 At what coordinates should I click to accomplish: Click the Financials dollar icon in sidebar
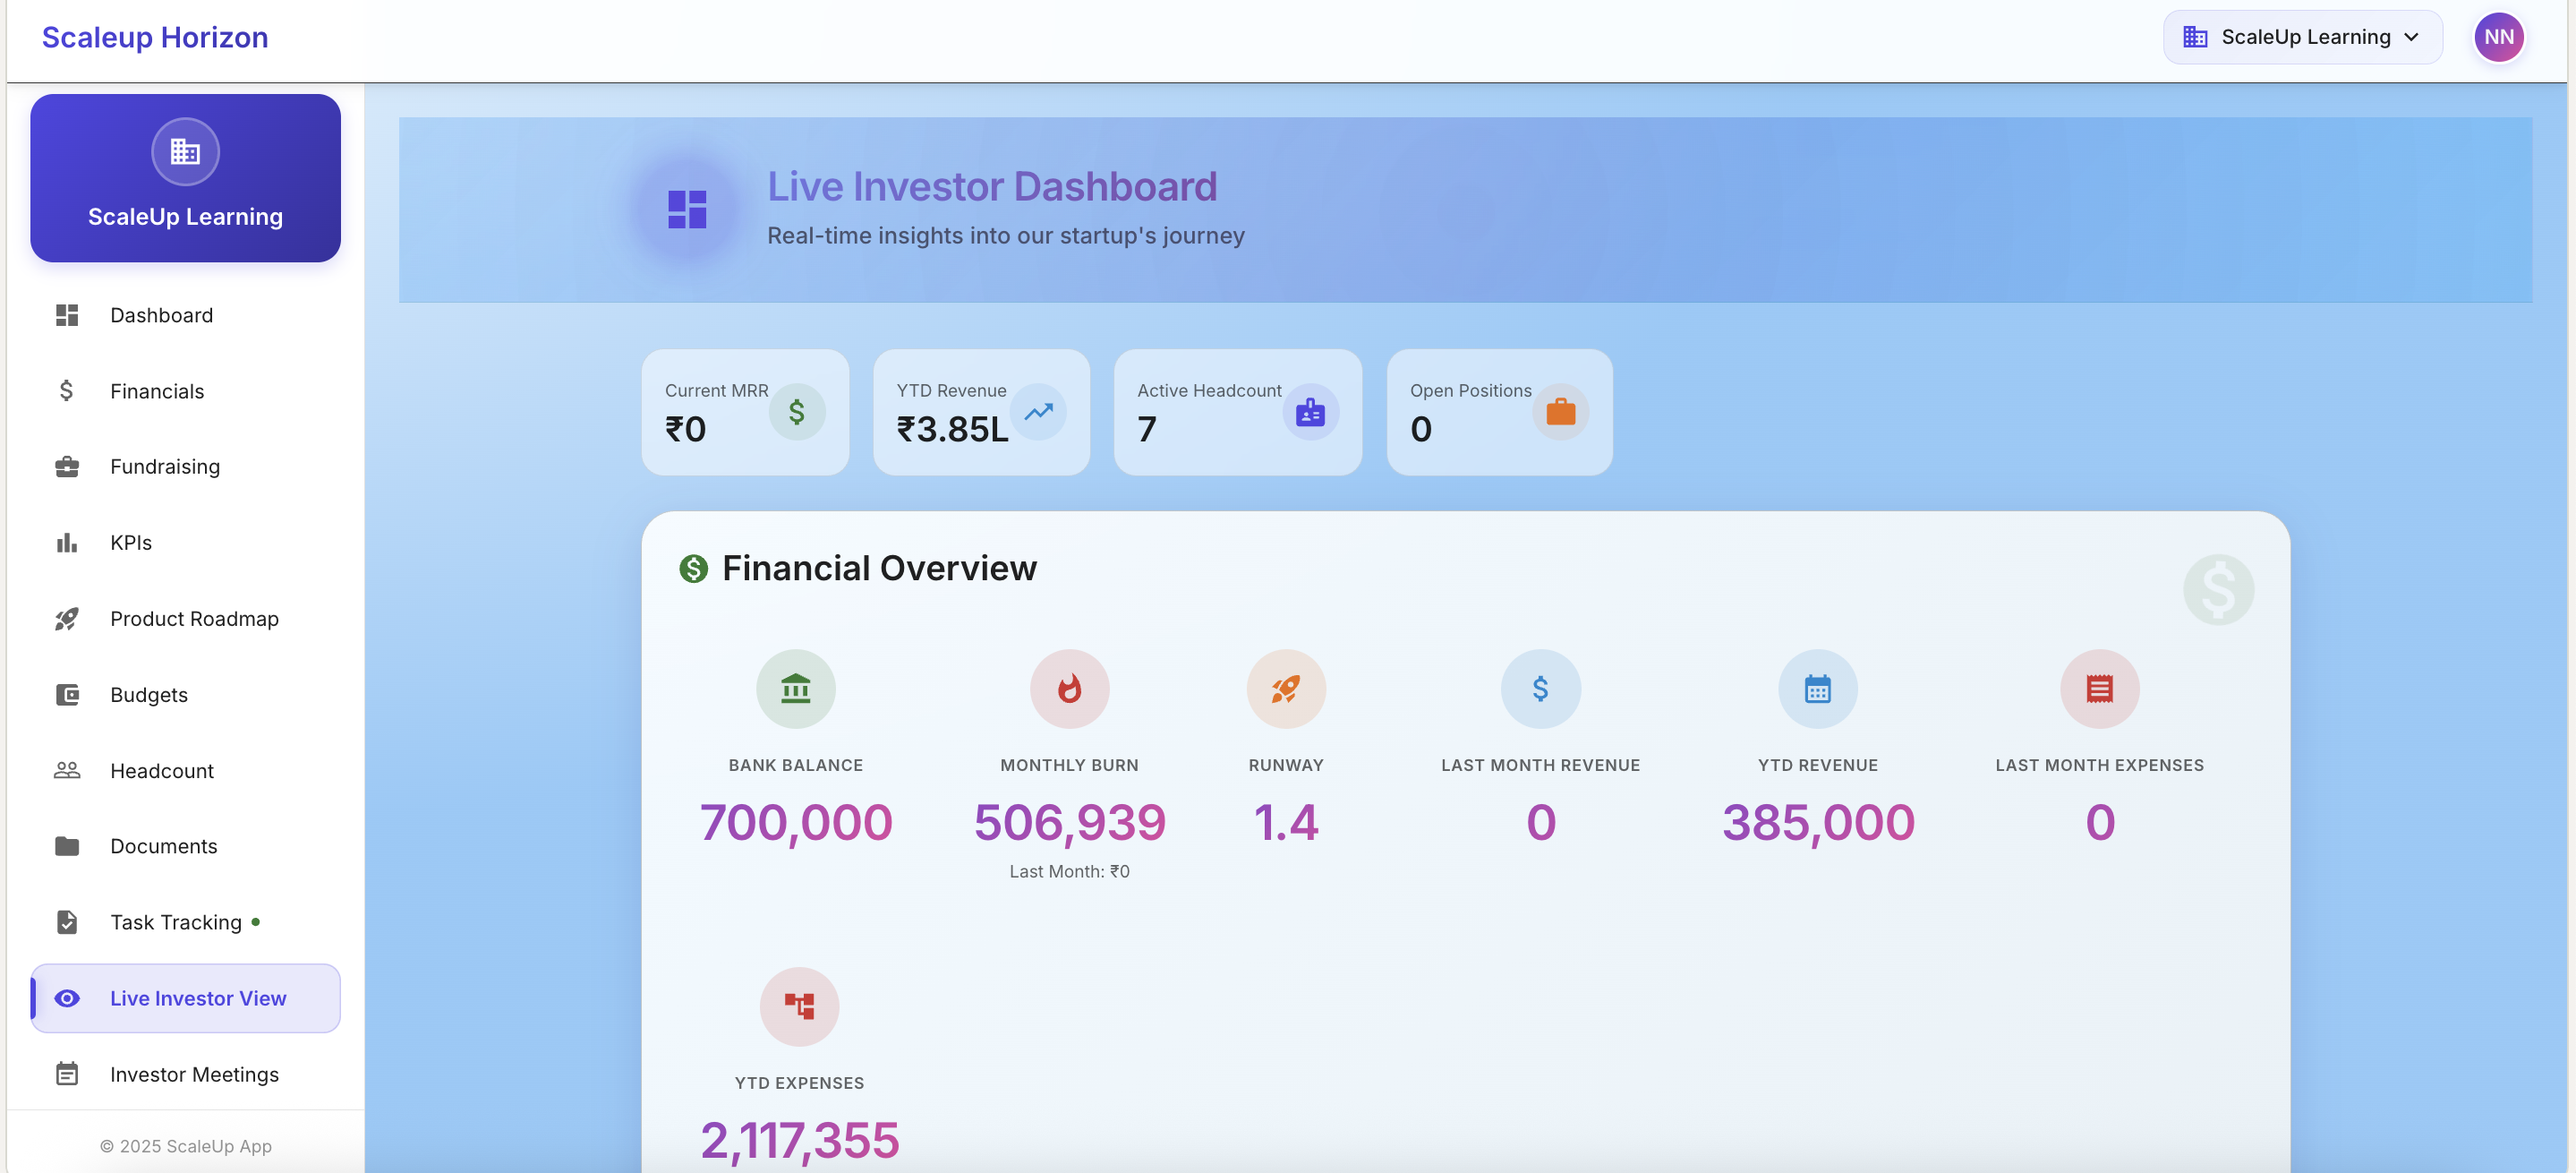pos(67,391)
